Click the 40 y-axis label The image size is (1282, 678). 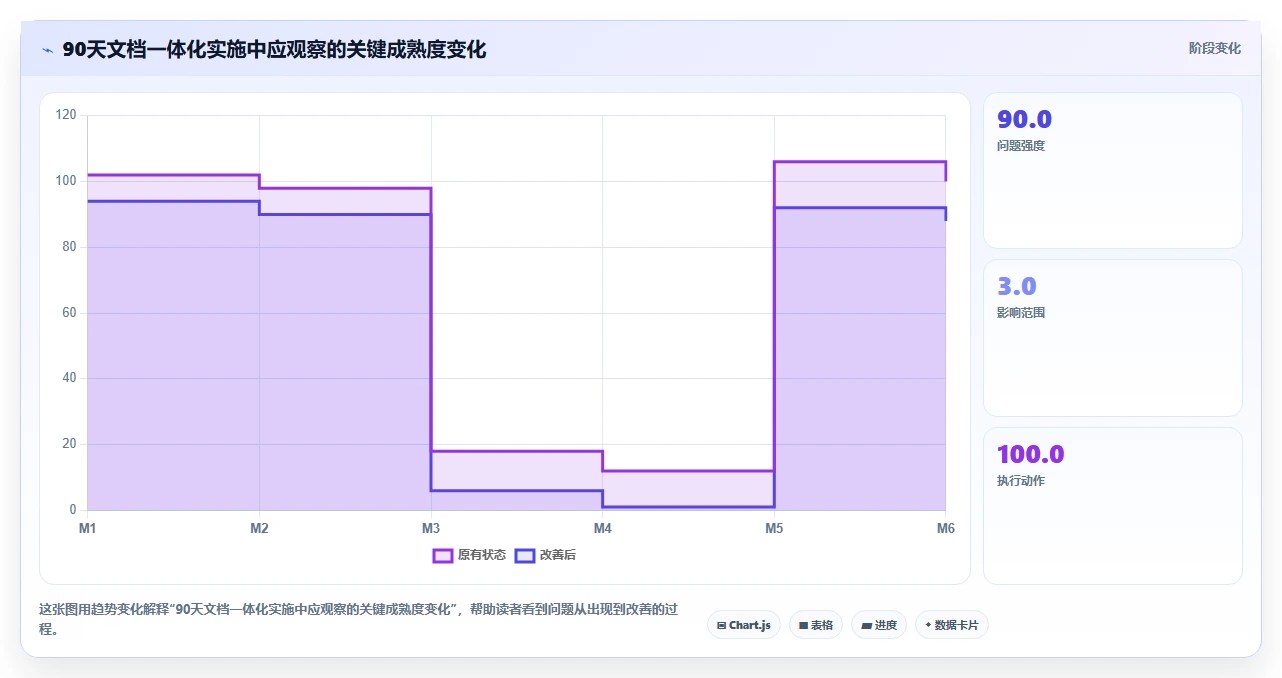(x=69, y=378)
